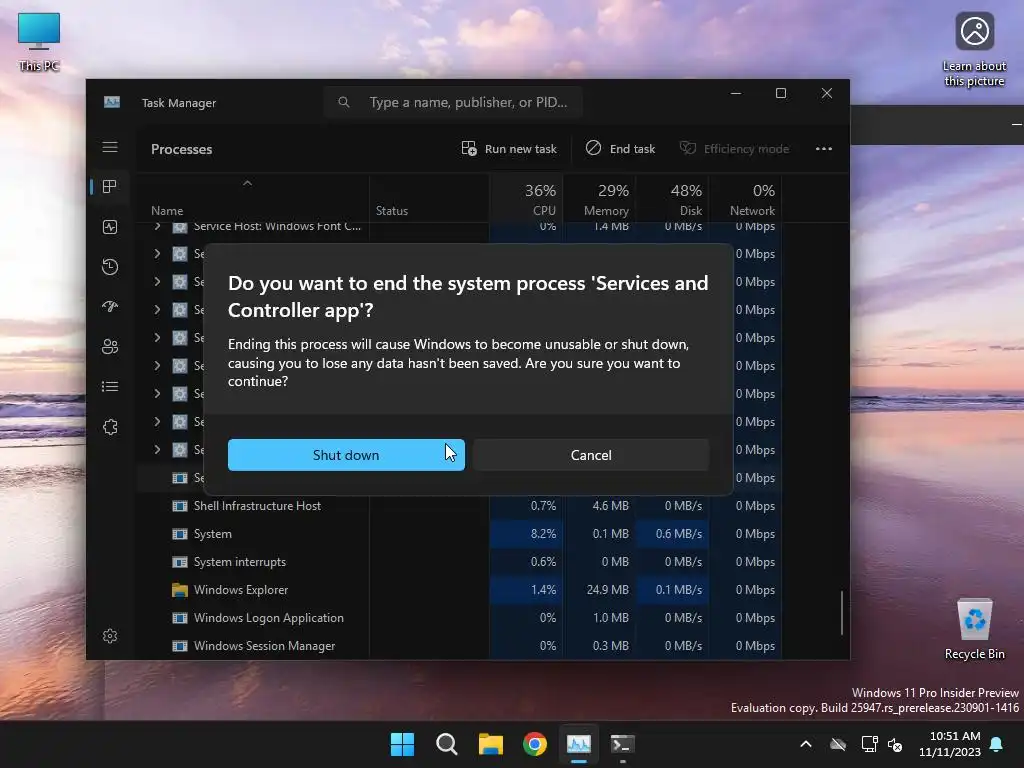The image size is (1024, 768).
Task: Click the Run new task button
Action: (x=509, y=149)
